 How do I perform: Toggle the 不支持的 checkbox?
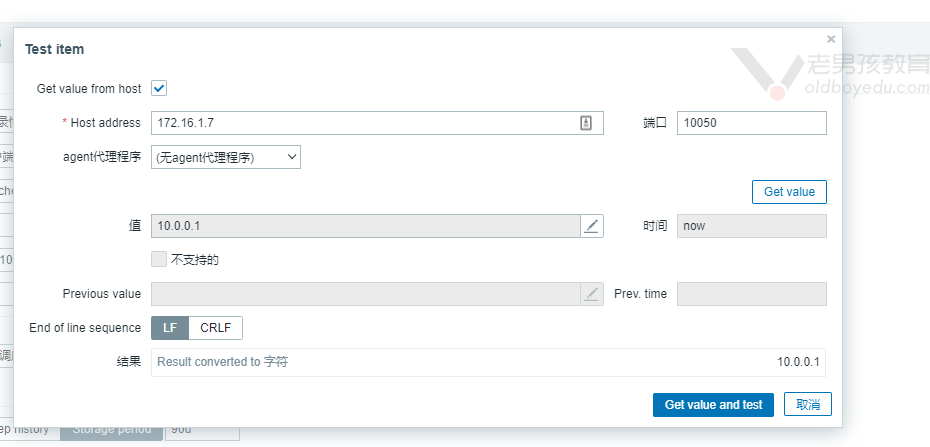click(159, 259)
